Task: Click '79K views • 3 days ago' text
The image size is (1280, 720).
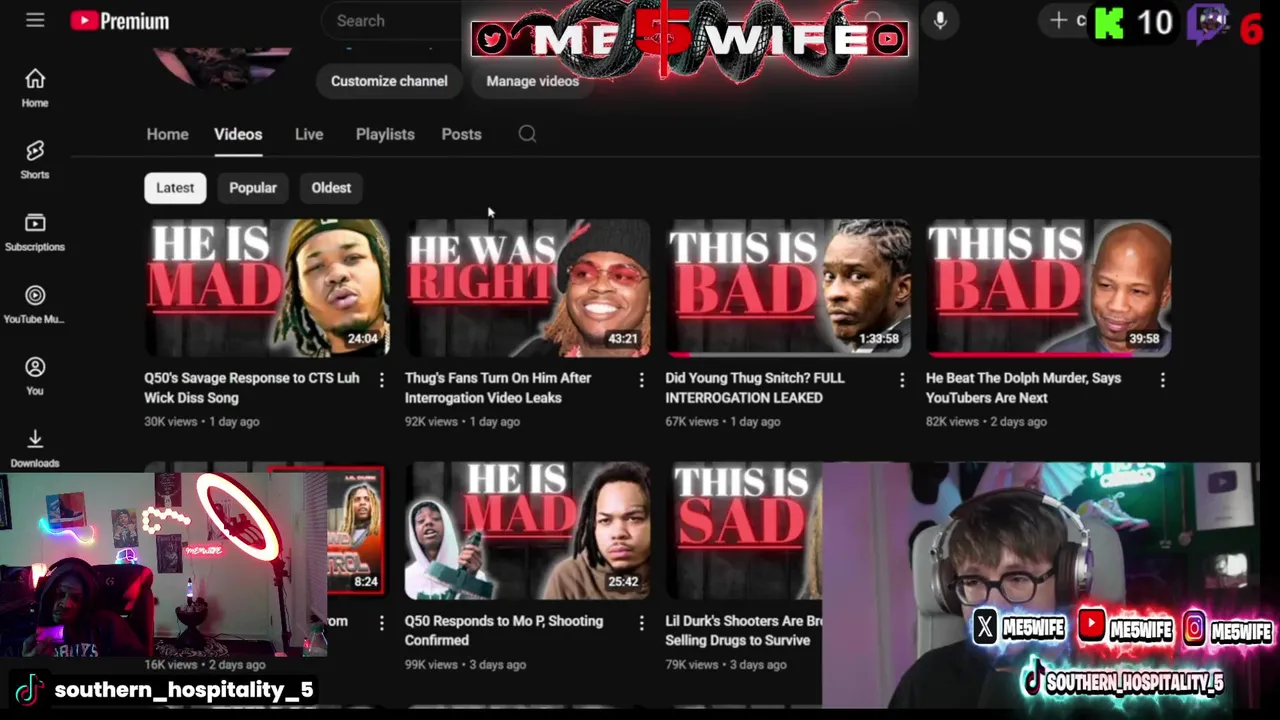Action: click(x=726, y=665)
